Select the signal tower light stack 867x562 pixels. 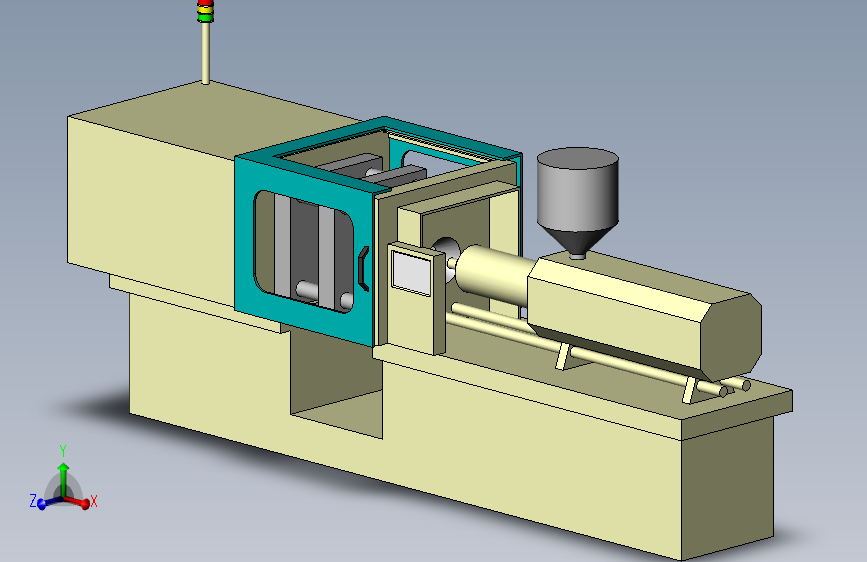[205, 11]
